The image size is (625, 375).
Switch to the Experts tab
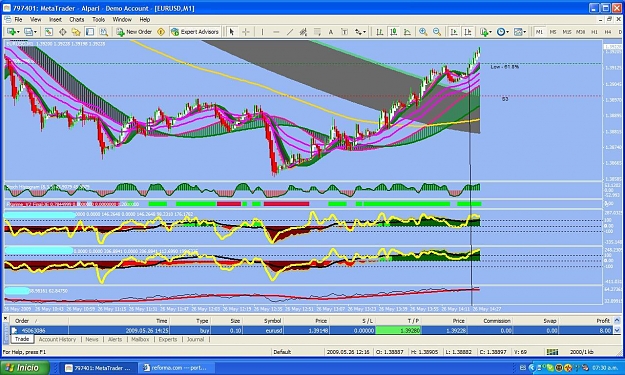coord(168,340)
